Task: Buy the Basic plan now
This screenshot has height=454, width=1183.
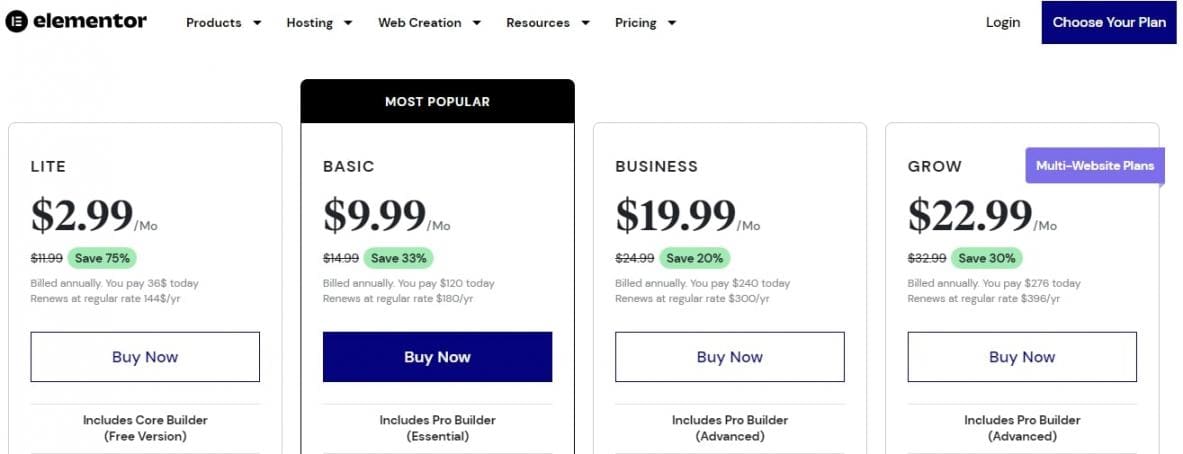Action: point(437,357)
